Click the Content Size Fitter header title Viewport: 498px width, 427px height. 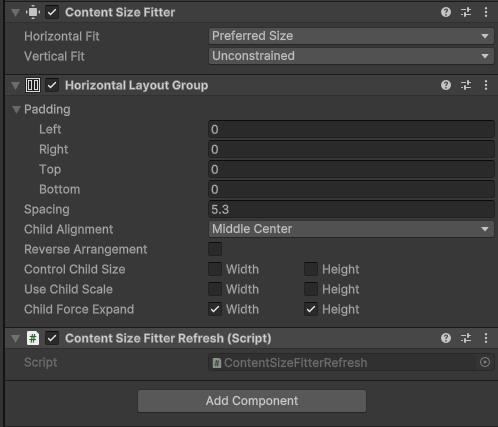[x=120, y=12]
